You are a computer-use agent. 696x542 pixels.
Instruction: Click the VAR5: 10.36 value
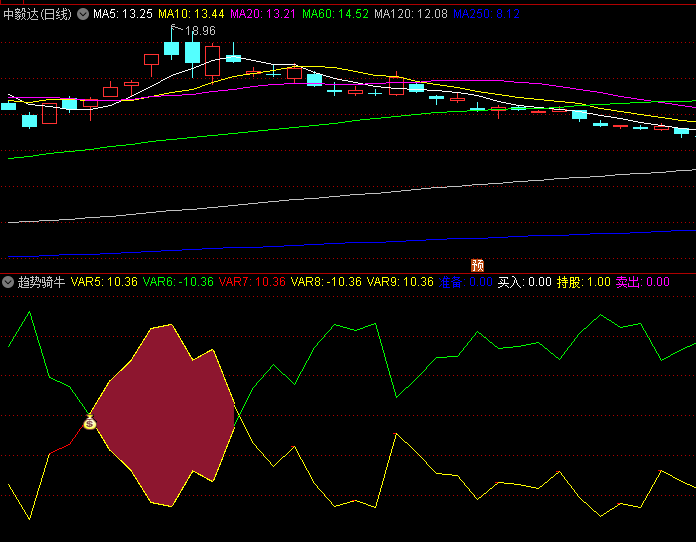pyautogui.click(x=104, y=282)
